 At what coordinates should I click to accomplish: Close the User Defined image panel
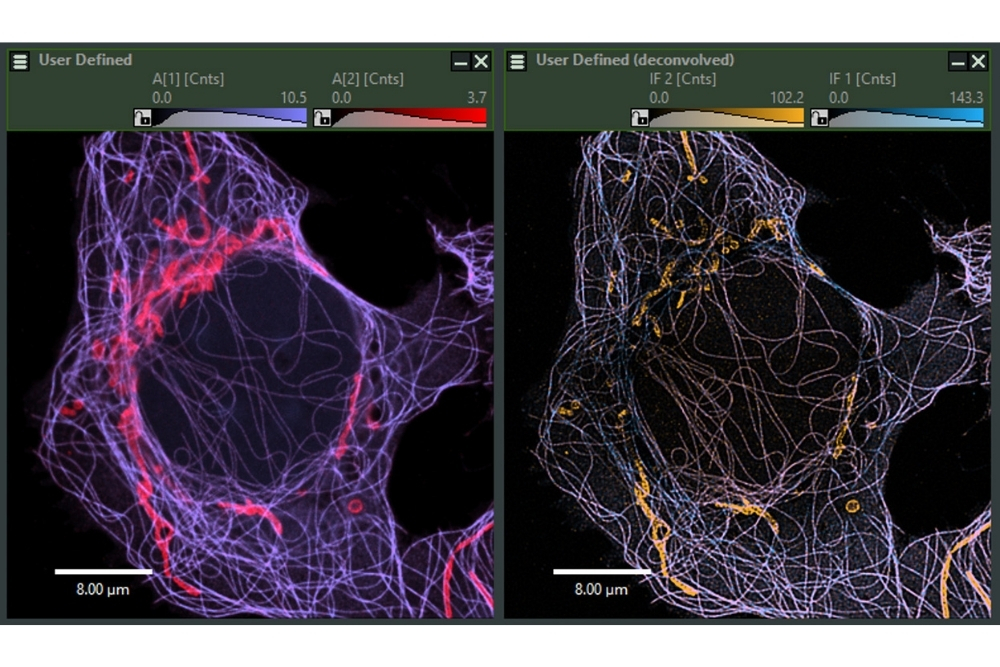pos(481,62)
